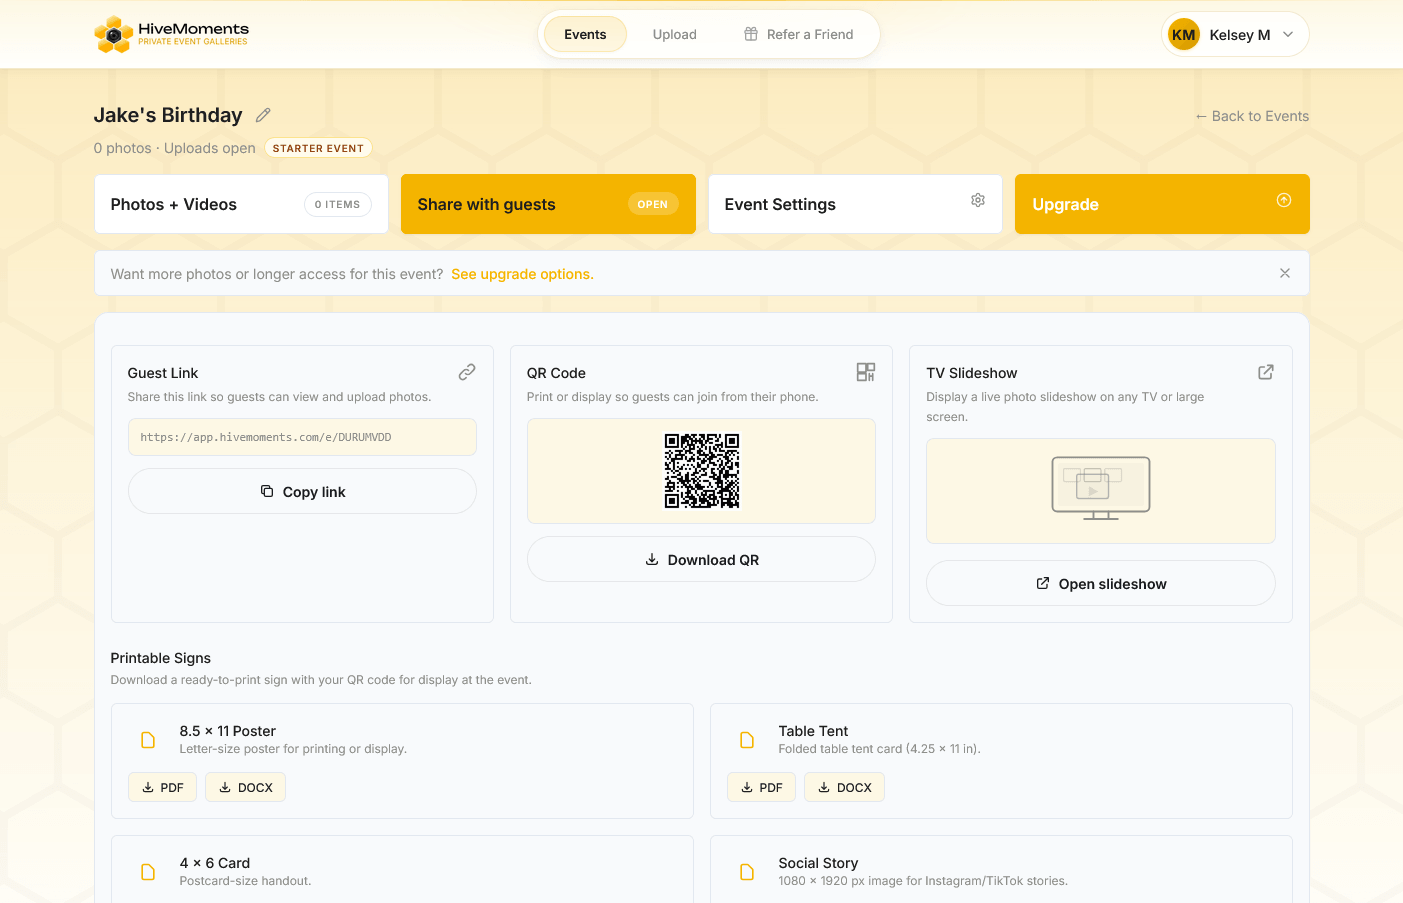1403x903 pixels.
Task: Click the 4 × 6 Card sign title
Action: coord(215,863)
